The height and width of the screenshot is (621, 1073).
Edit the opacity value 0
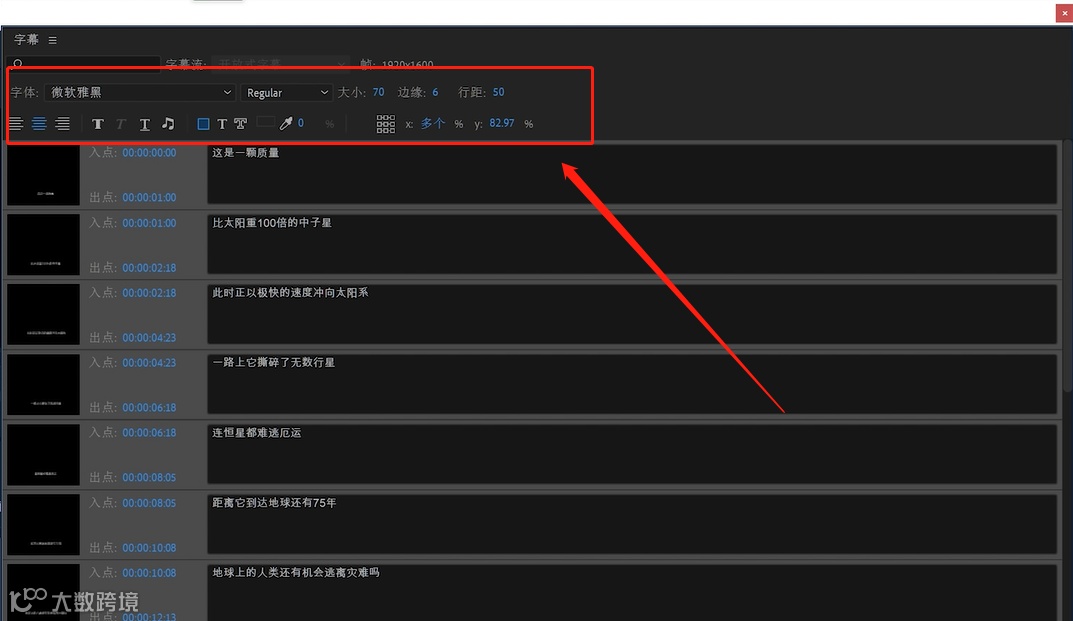[x=300, y=123]
